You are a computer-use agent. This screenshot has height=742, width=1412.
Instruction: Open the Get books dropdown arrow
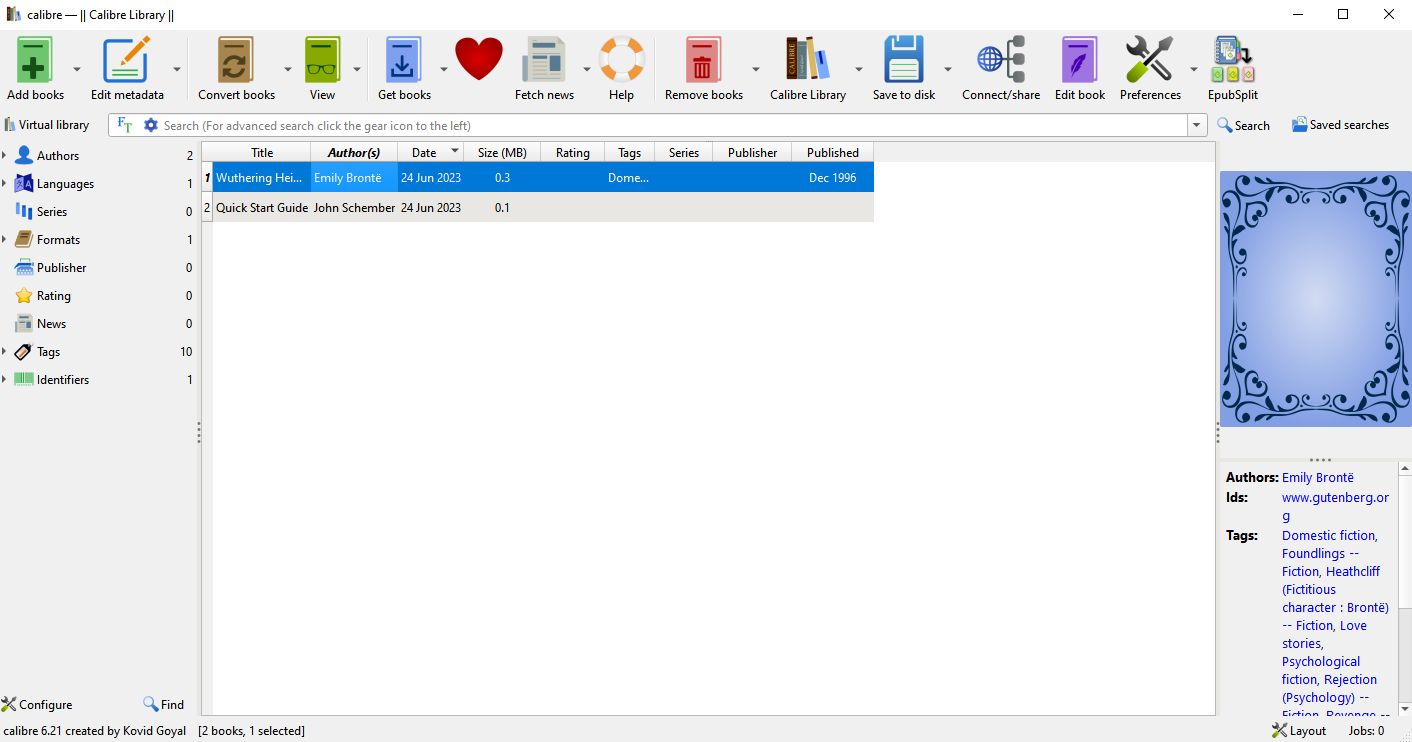(x=444, y=69)
